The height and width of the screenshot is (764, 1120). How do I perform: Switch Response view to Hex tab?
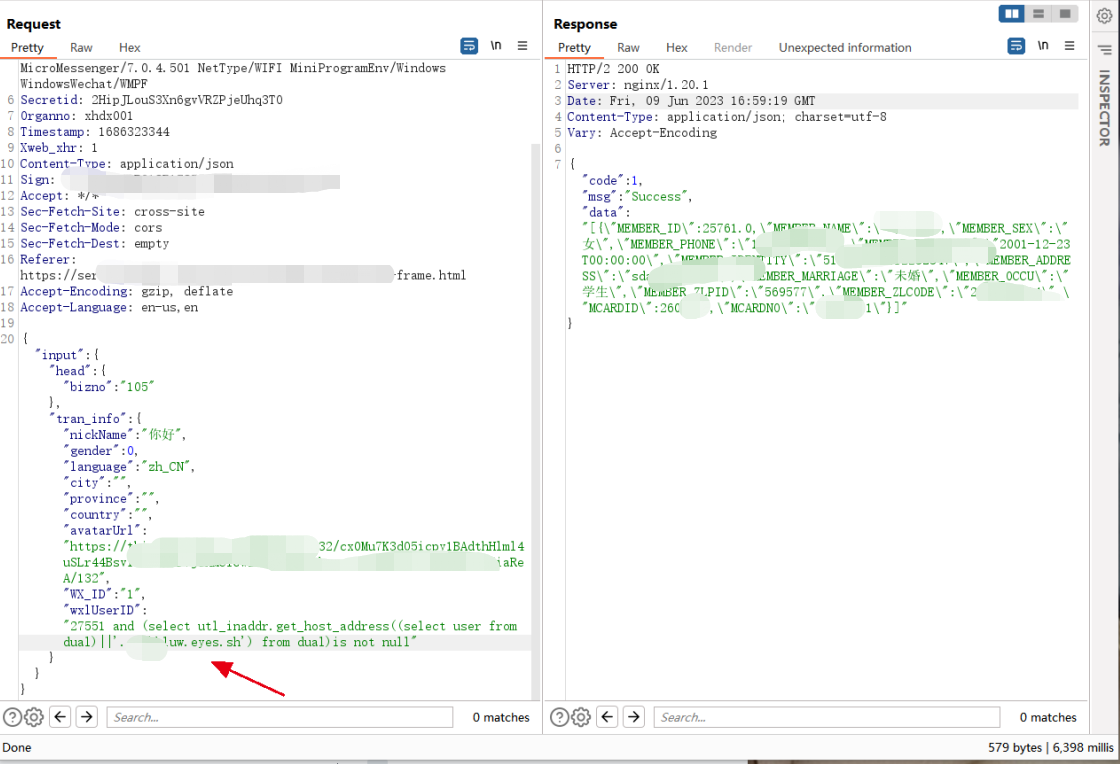coord(676,47)
